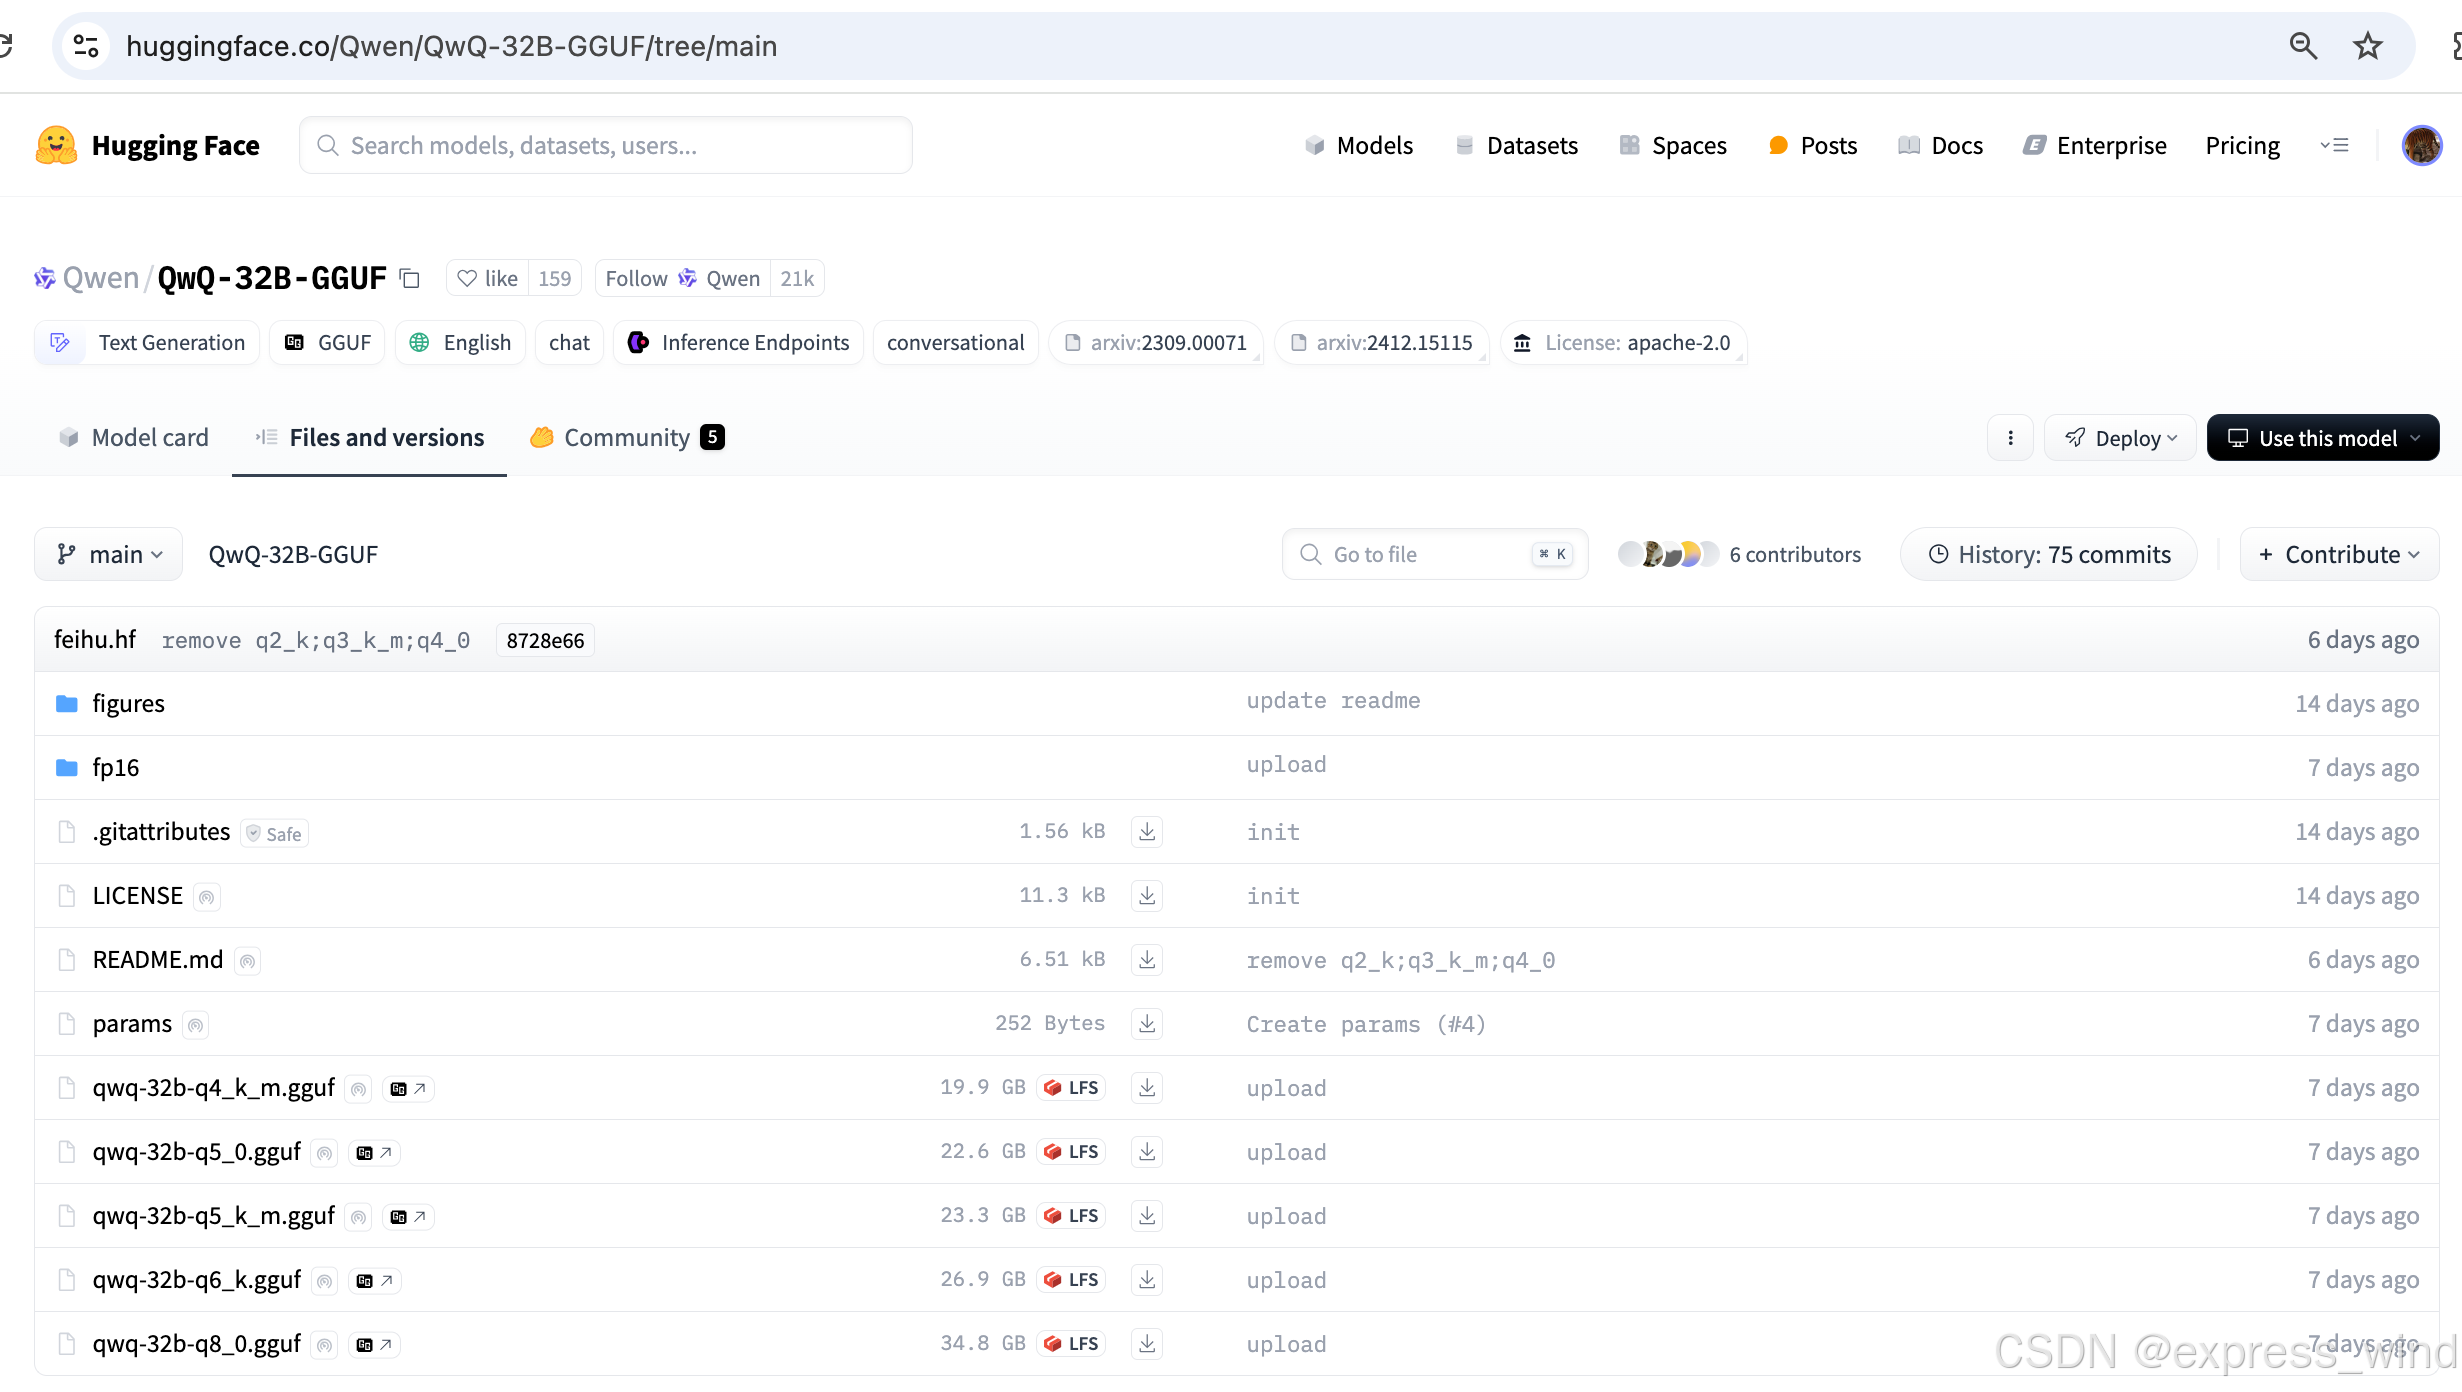Download the LICENSE file

1147,896
